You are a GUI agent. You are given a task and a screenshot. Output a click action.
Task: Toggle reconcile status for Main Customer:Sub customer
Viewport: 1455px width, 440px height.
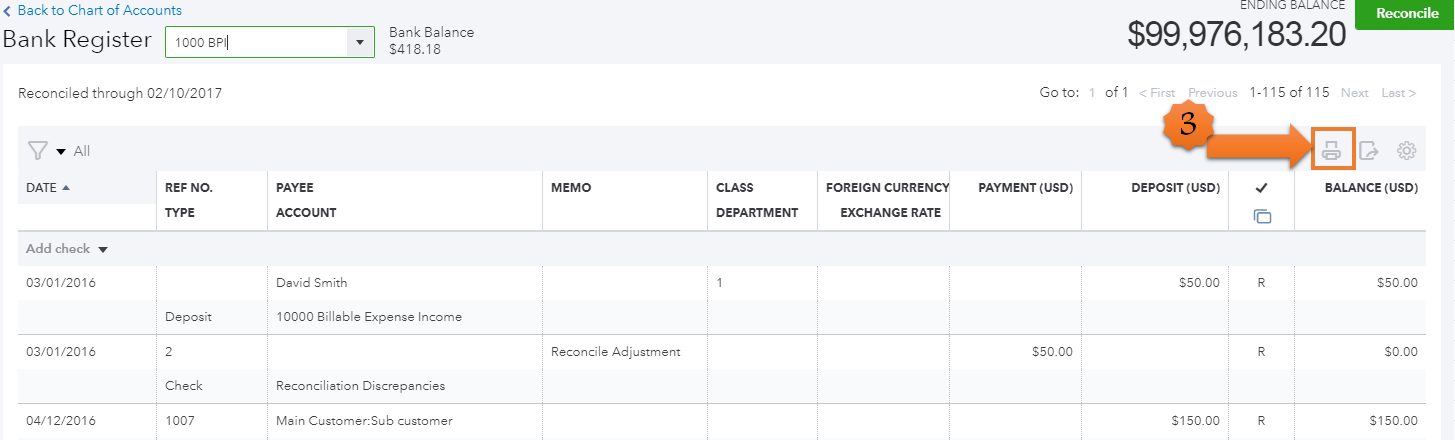click(1262, 421)
